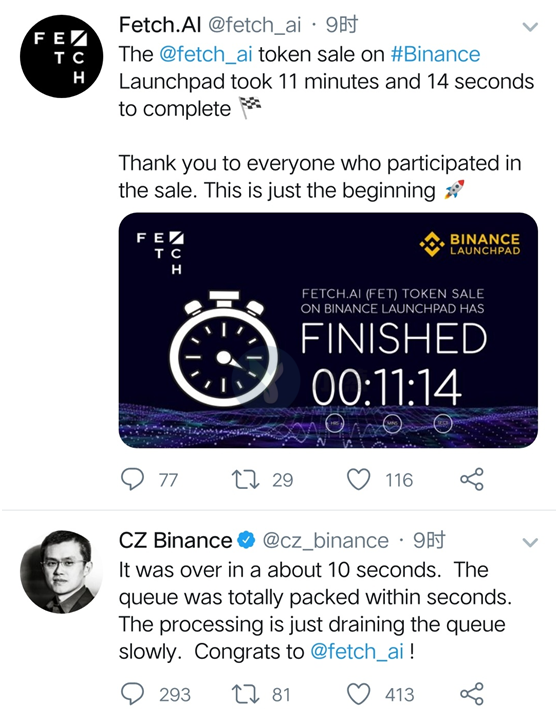Open CZ Binance's profile photo
This screenshot has height=723, width=558.
tap(61, 572)
